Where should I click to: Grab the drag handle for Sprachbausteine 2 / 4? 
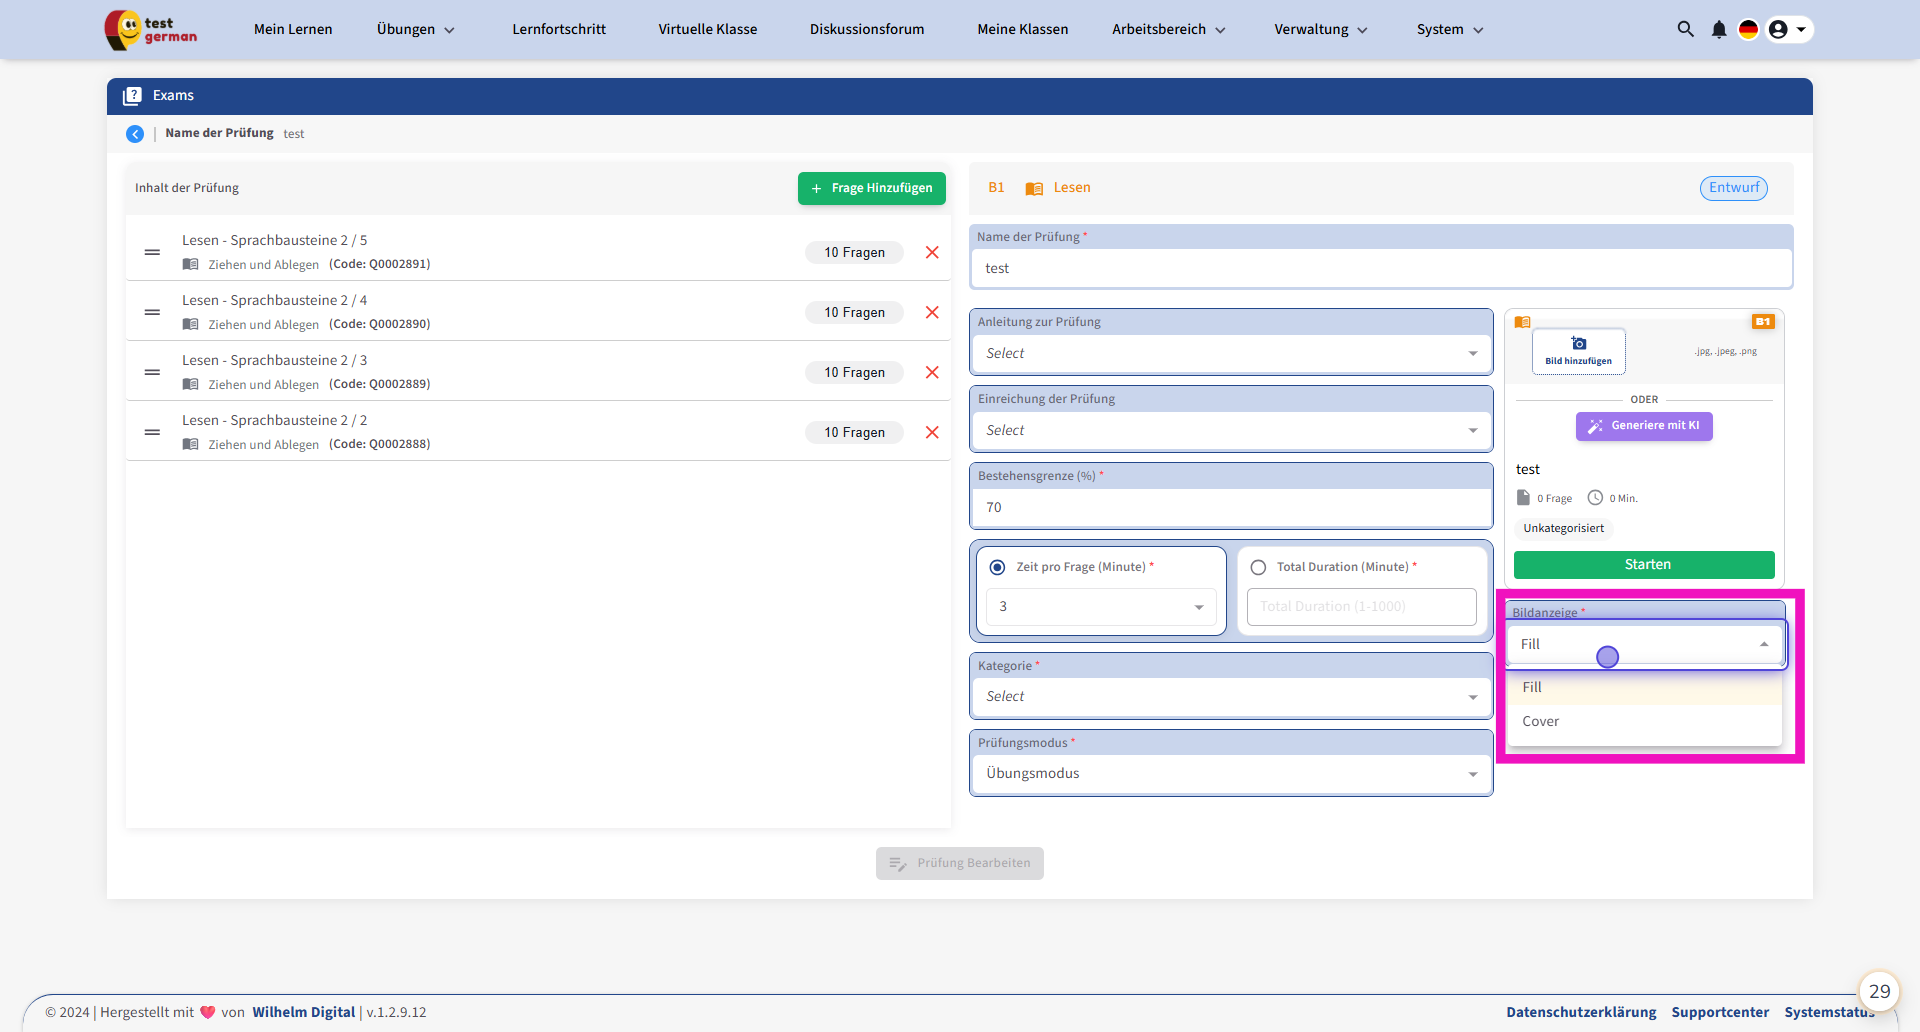coord(152,312)
